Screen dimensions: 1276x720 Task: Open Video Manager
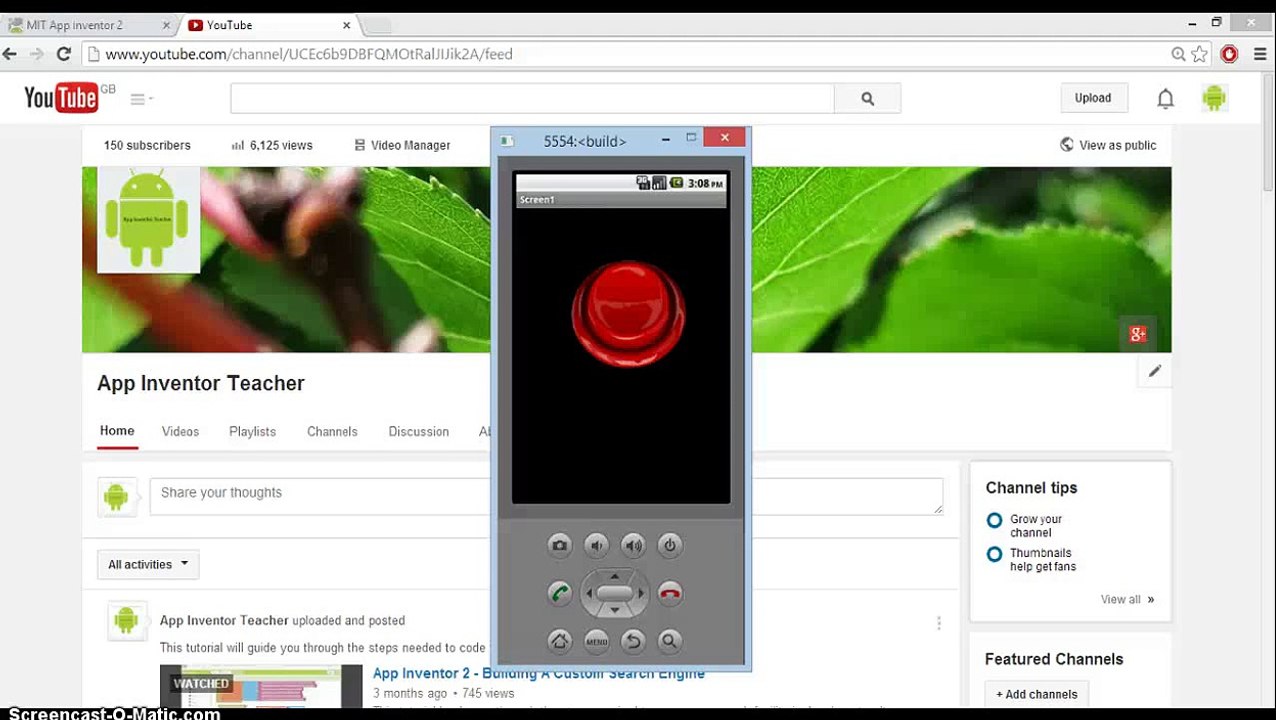[x=402, y=145]
